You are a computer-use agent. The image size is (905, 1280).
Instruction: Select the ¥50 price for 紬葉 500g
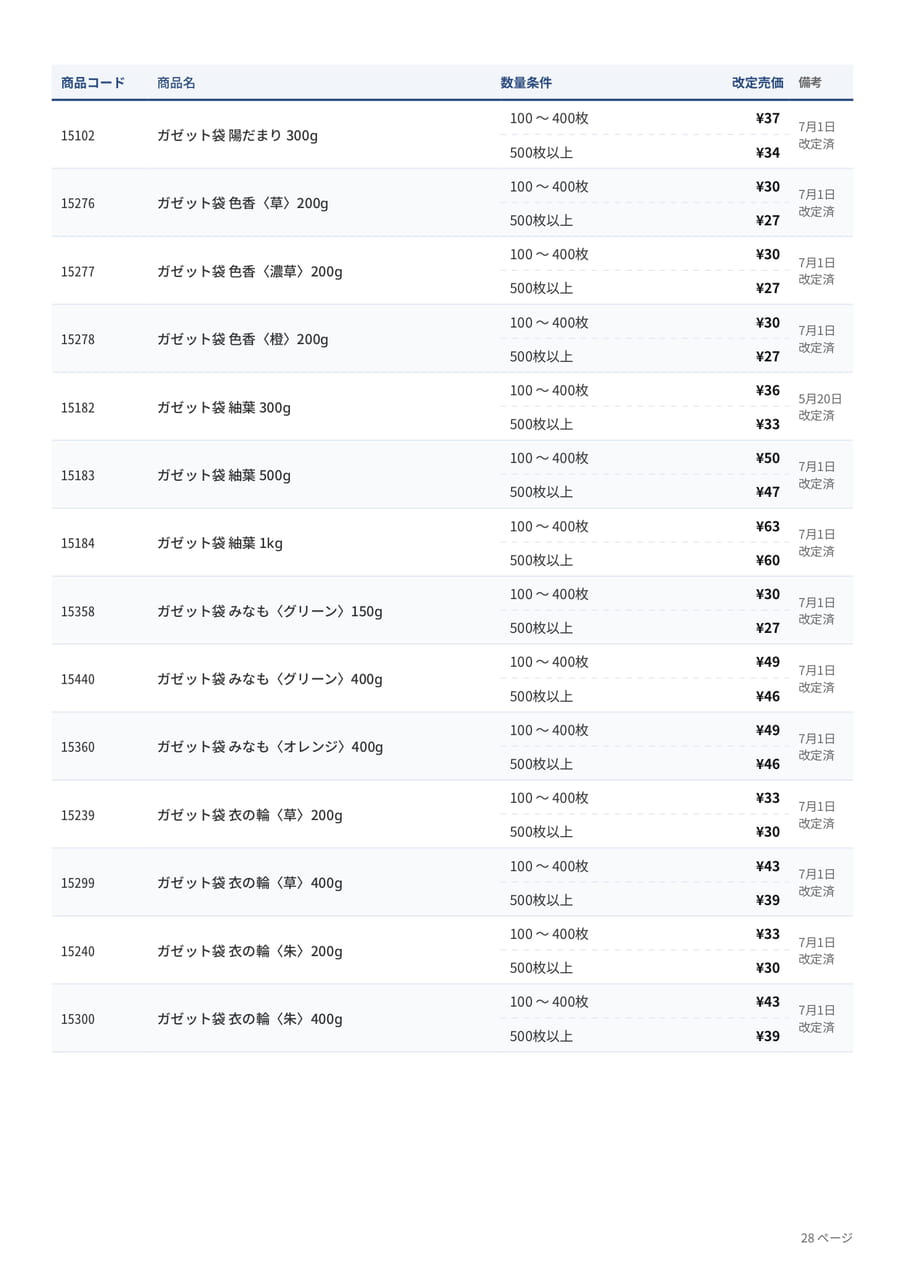tap(768, 458)
